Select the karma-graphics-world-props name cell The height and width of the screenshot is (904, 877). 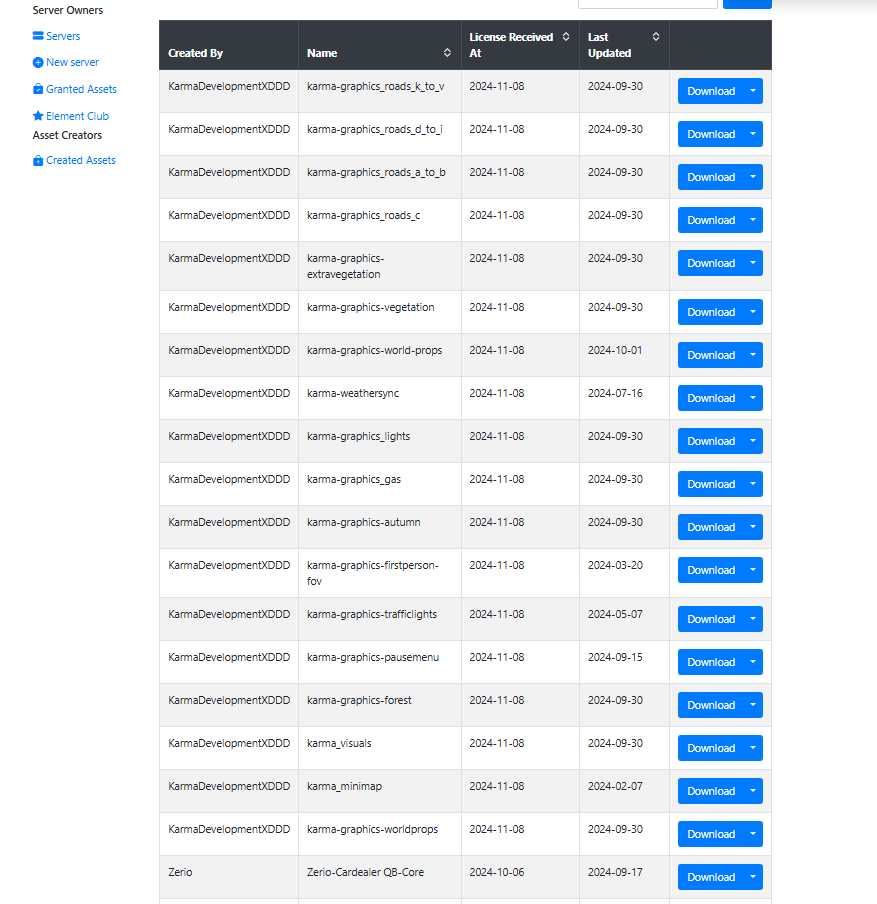(379, 355)
